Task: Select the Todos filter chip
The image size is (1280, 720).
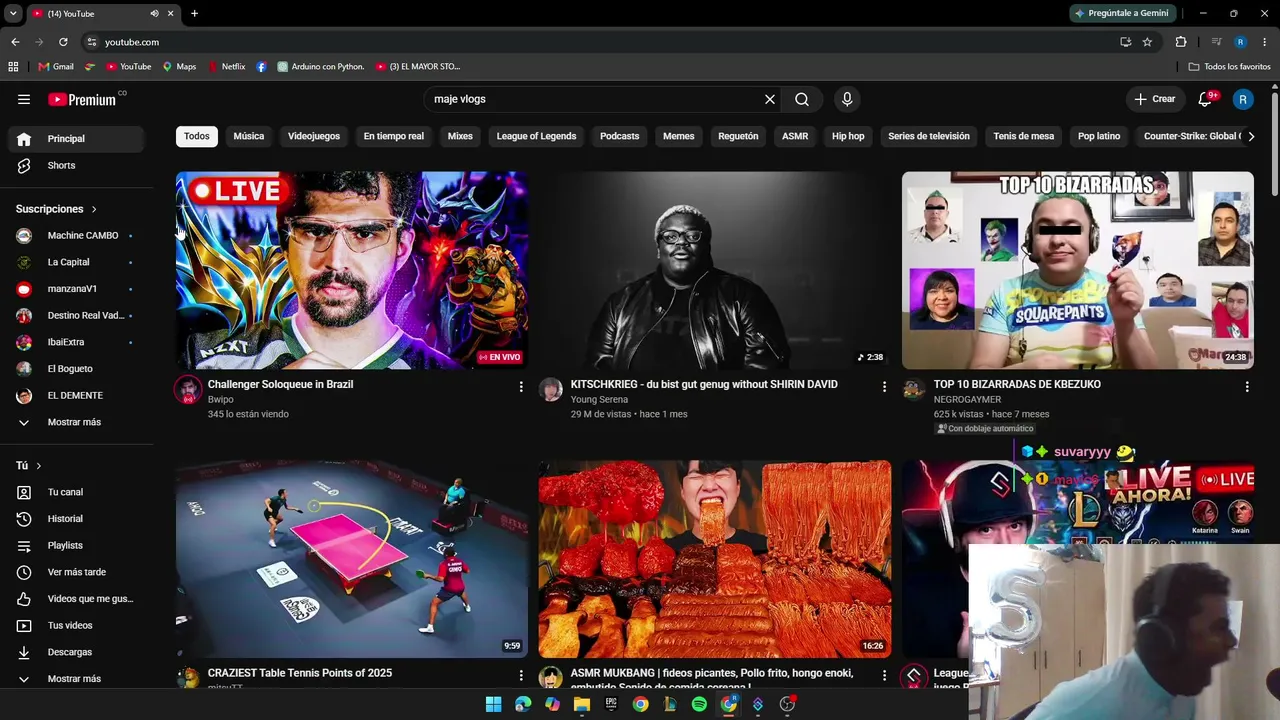Action: point(197,136)
